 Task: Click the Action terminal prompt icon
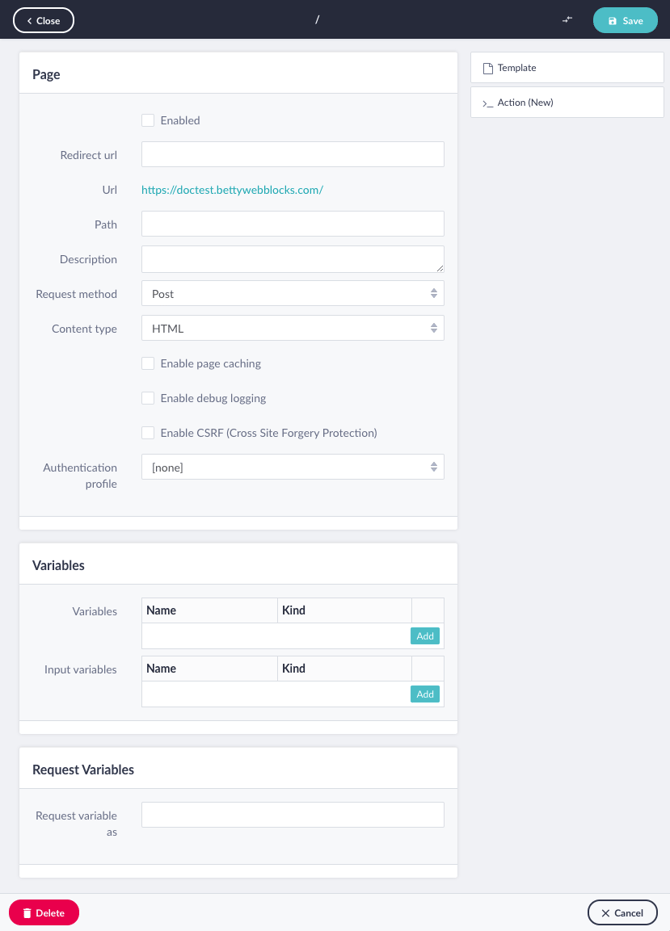[488, 103]
